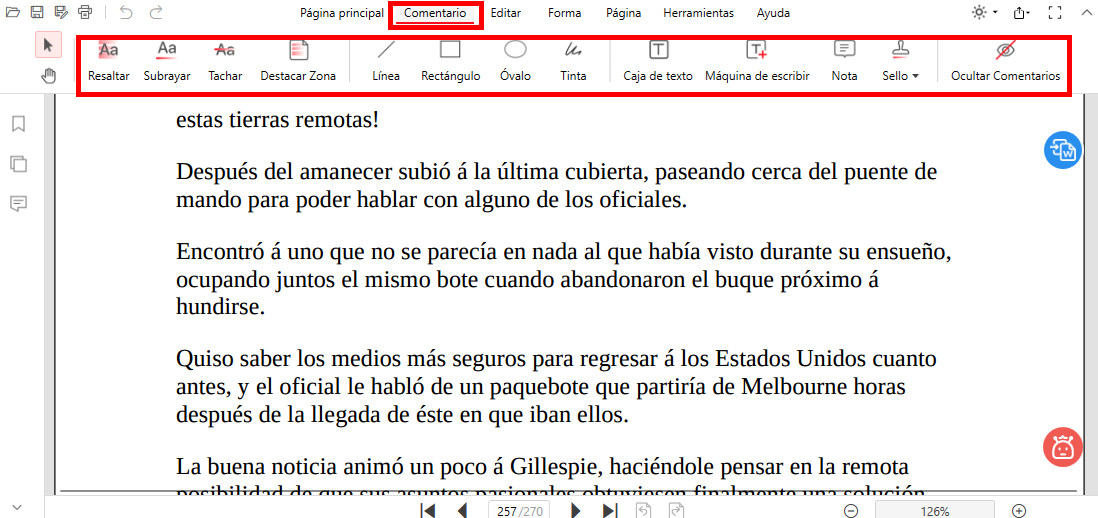Switch to the Página principal tab
Image resolution: width=1098 pixels, height=518 pixels.
coord(342,13)
